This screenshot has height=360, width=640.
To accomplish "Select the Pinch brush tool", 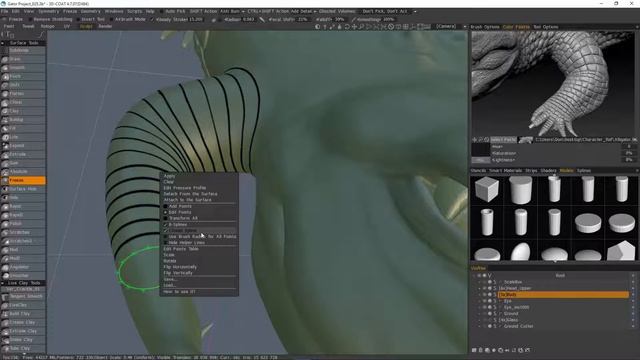I will point(23,76).
